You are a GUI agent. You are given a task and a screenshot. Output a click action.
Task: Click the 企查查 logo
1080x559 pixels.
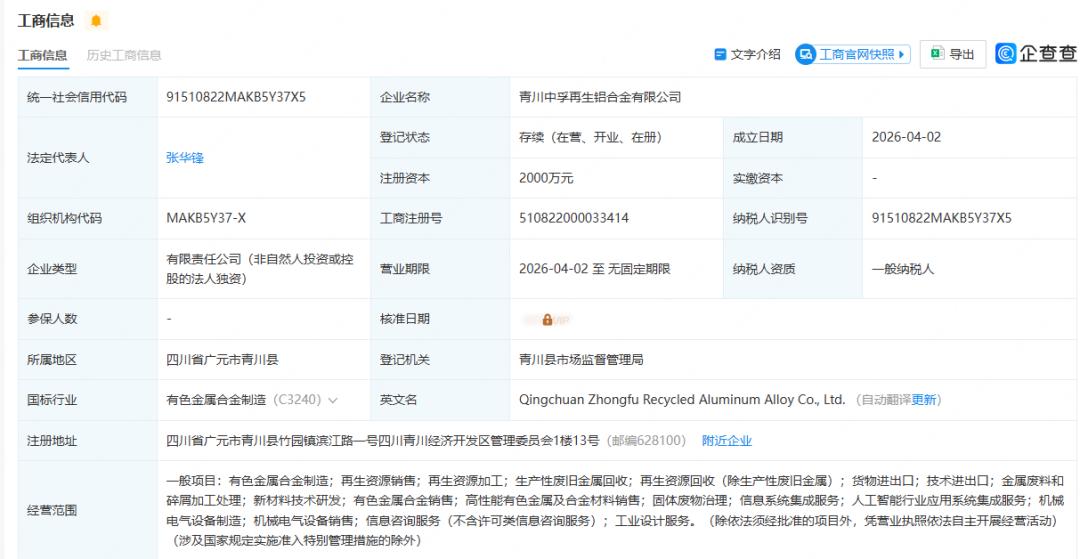click(1036, 54)
